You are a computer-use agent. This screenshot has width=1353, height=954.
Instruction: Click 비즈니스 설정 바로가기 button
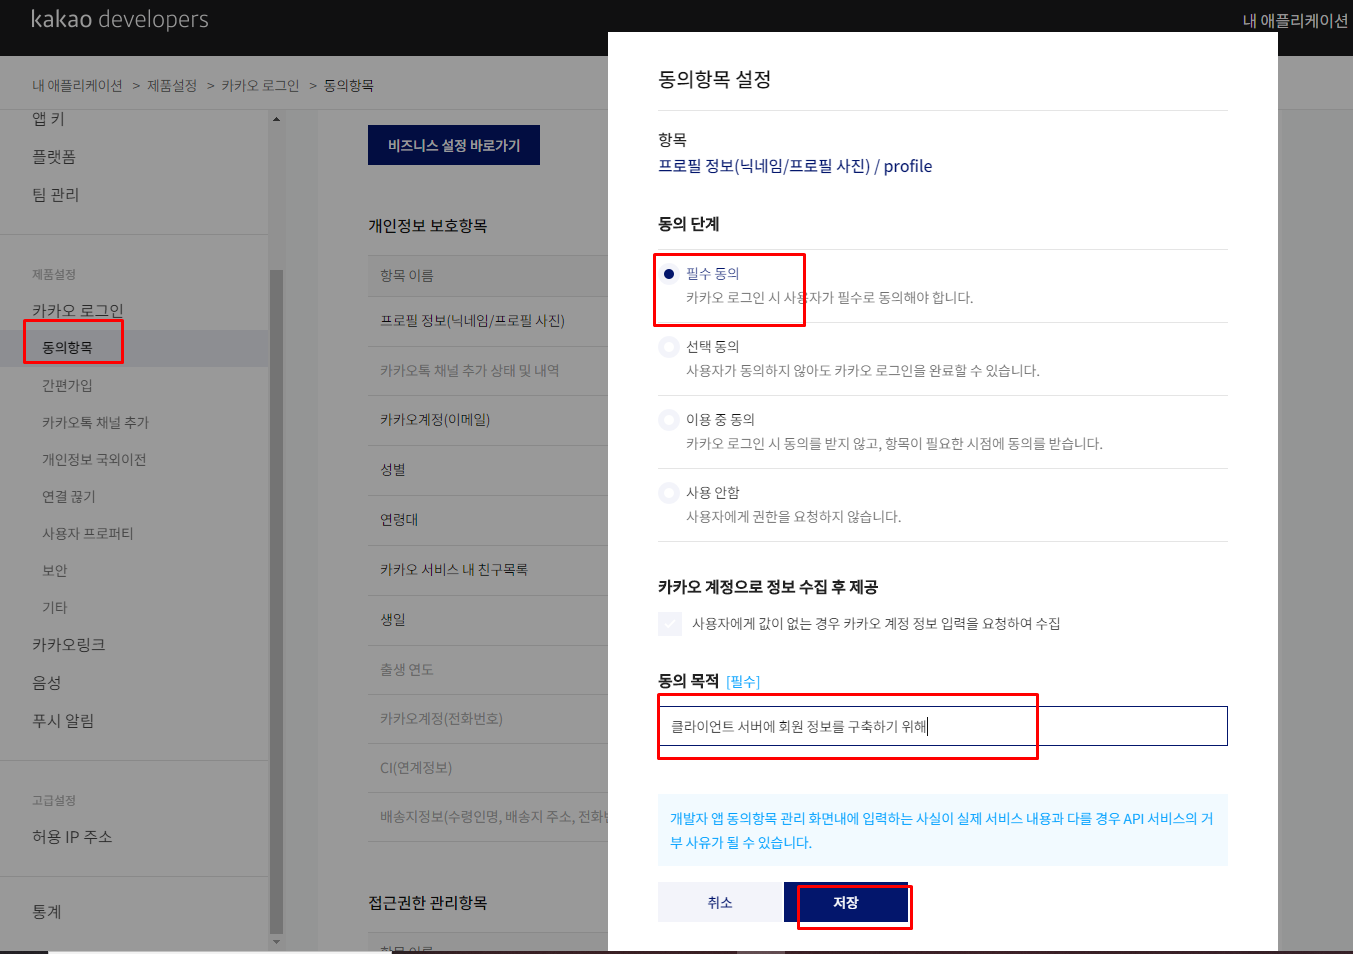(x=454, y=145)
